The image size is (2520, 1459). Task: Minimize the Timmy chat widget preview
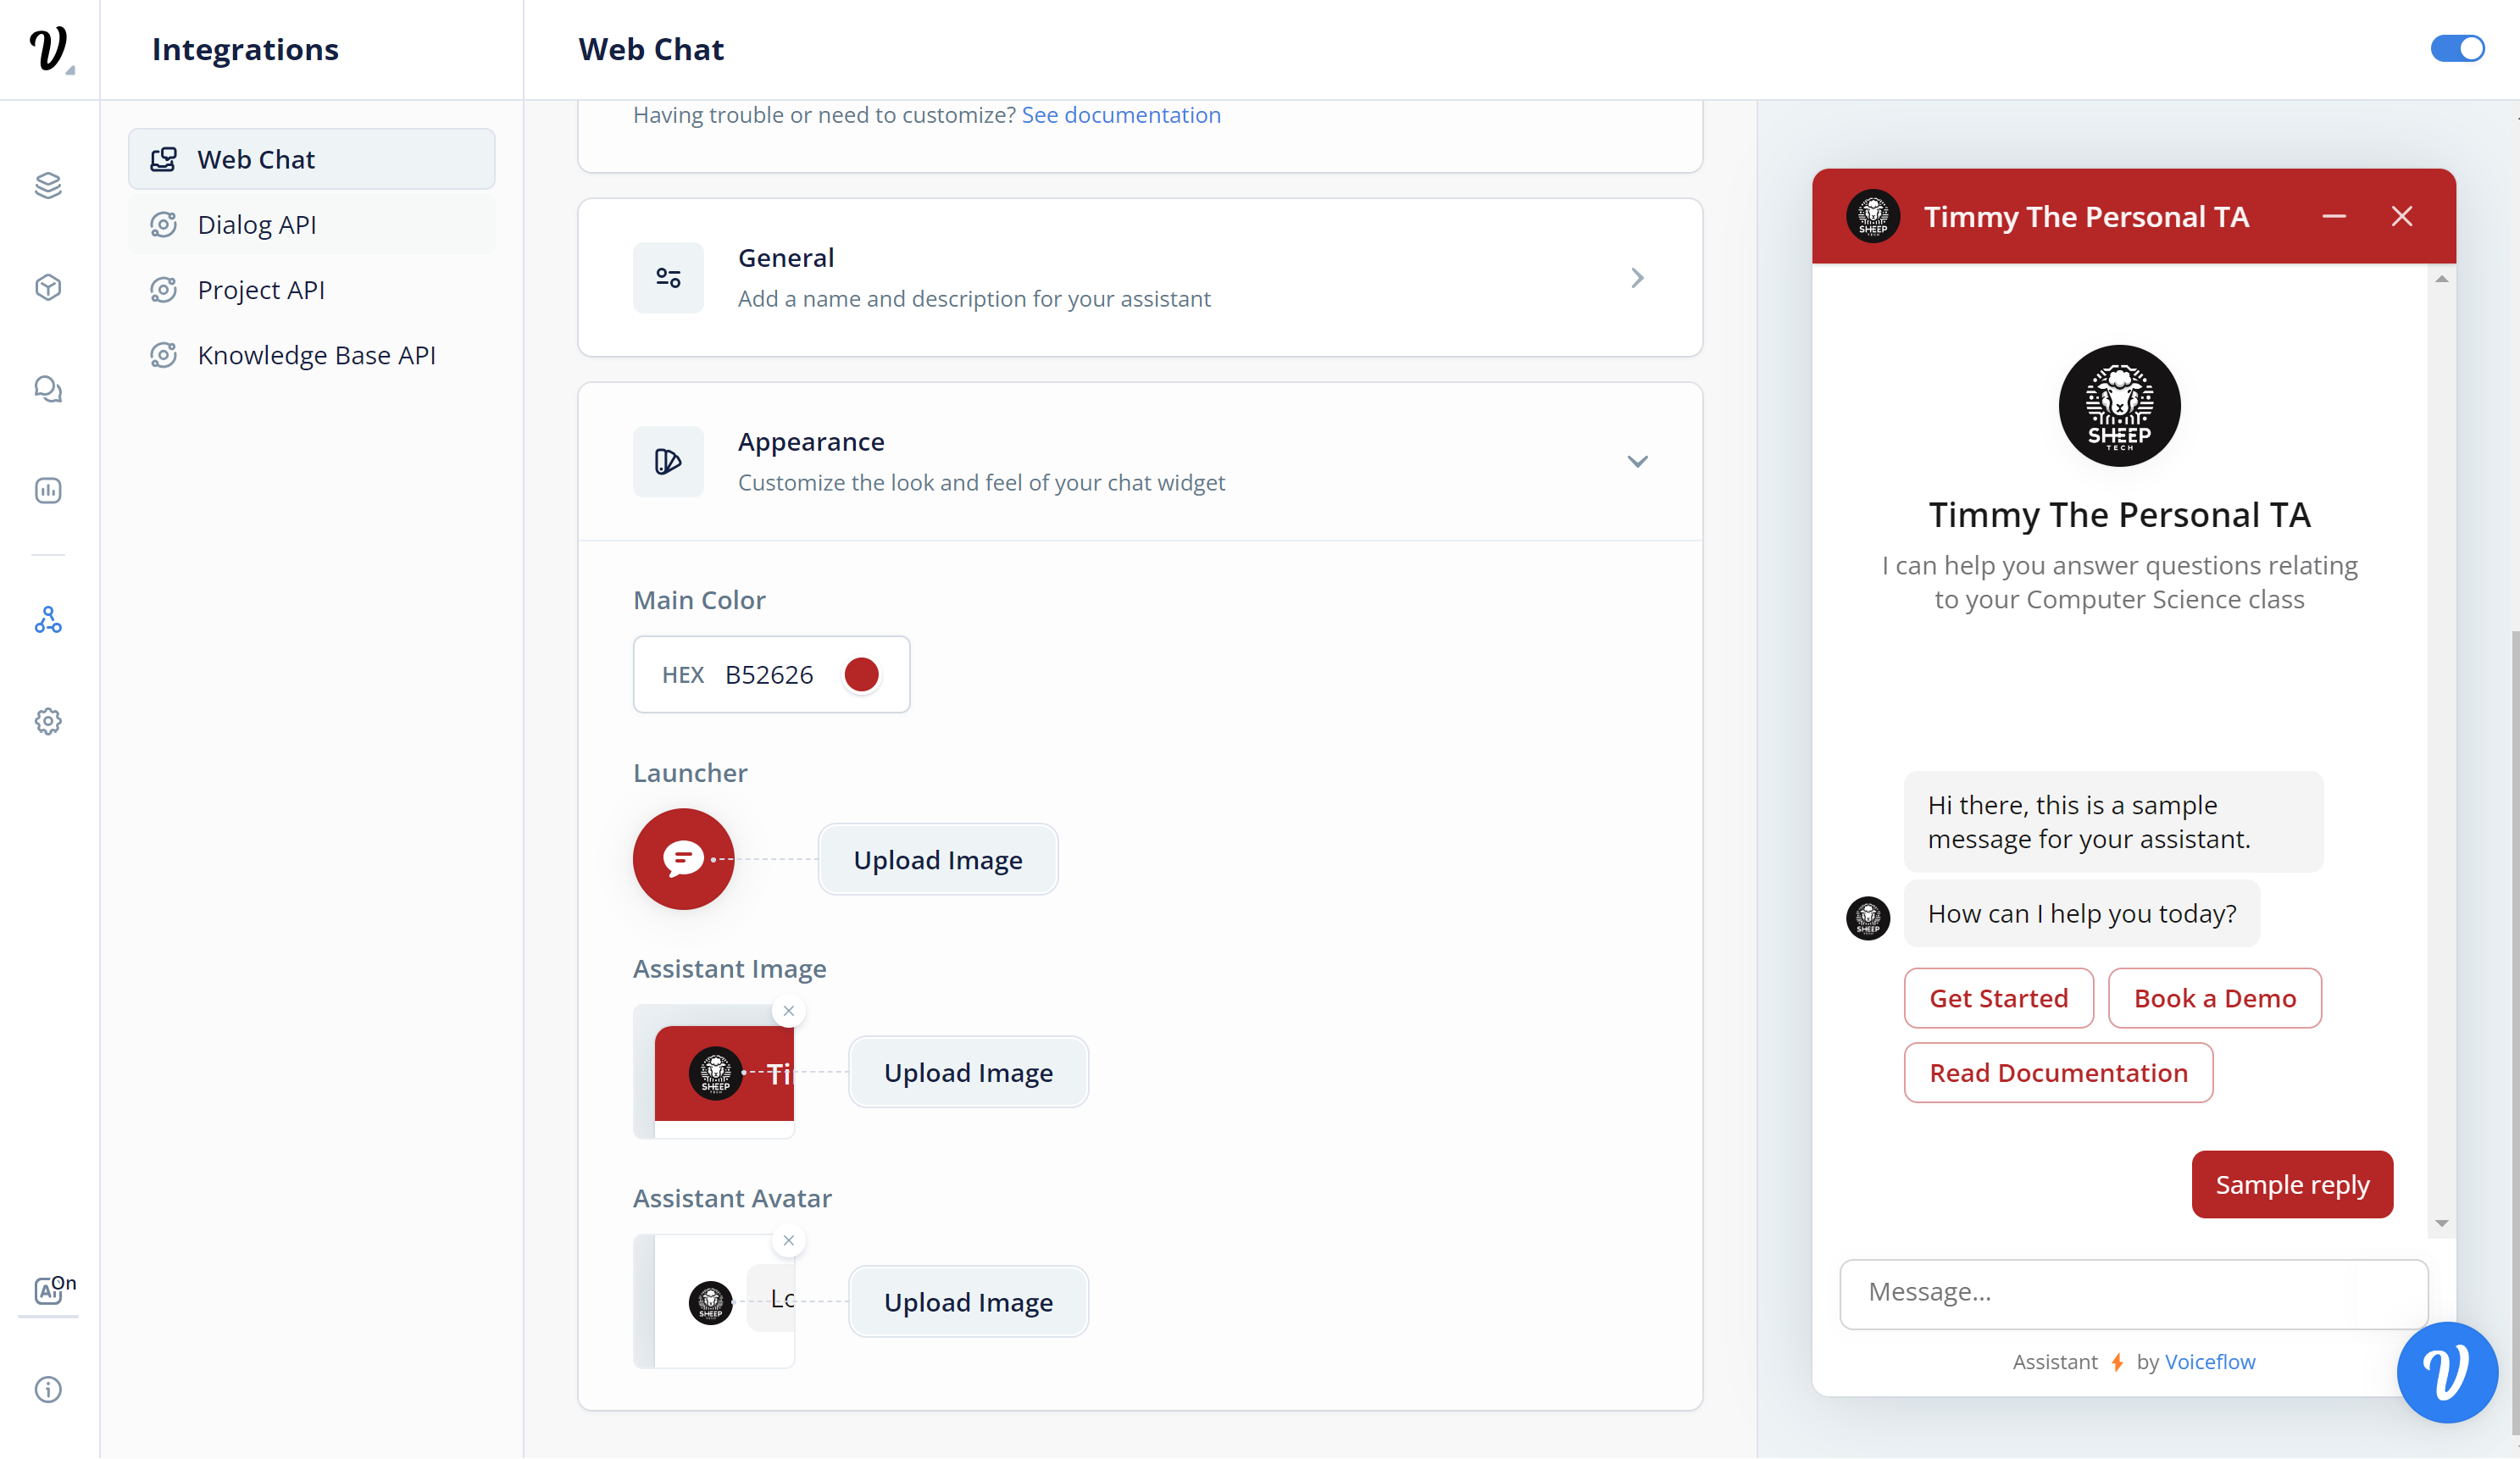[x=2334, y=216]
